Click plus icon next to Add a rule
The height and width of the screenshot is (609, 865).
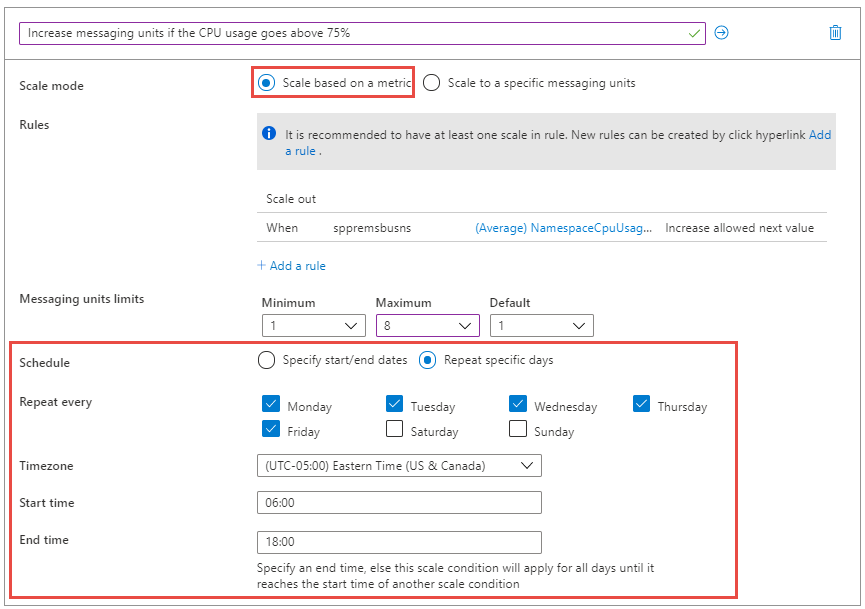(261, 265)
